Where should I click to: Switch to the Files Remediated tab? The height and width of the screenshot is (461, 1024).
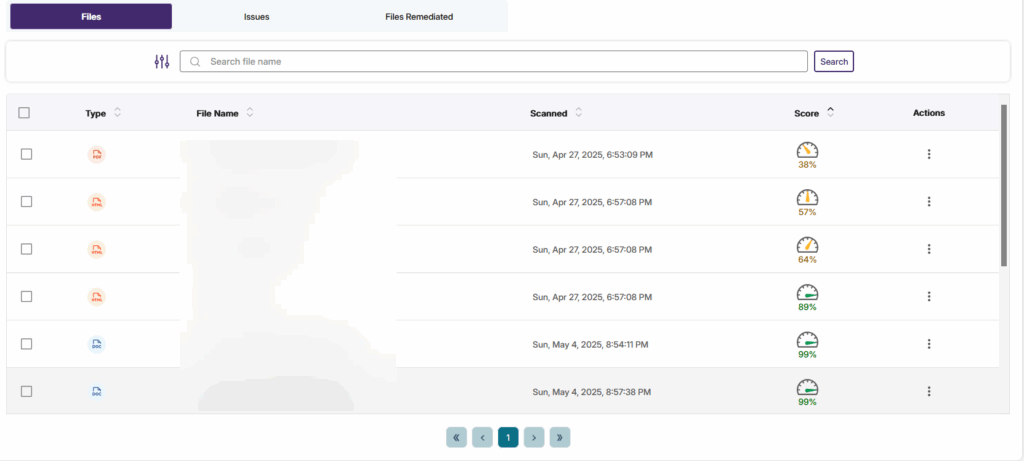[419, 17]
